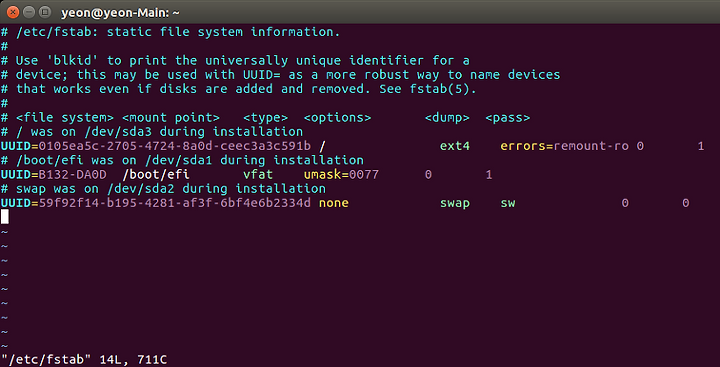Click the 'swap was on /dev/sda2' comment
This screenshot has width=720, height=367.
(163, 189)
